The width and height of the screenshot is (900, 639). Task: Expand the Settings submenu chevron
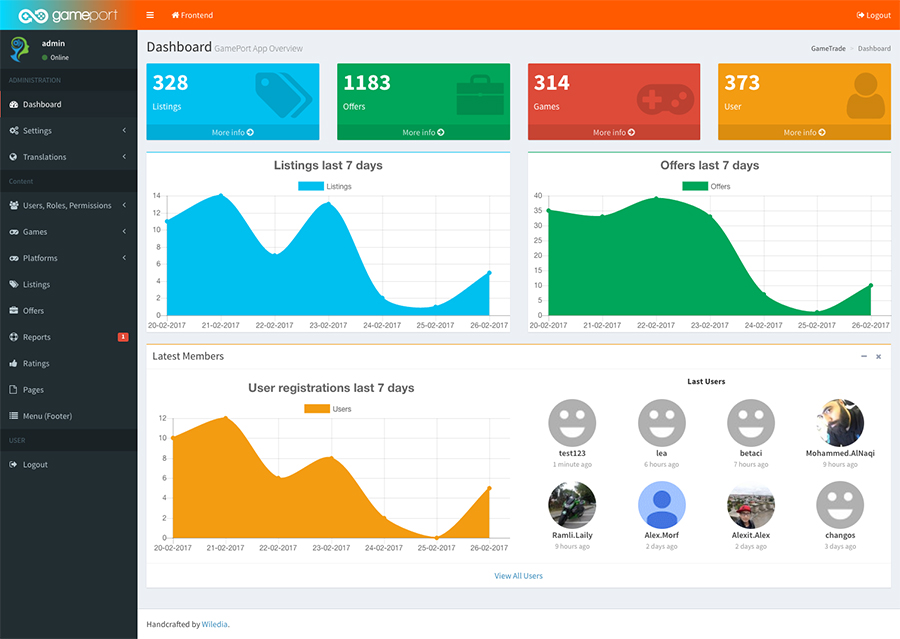[124, 130]
